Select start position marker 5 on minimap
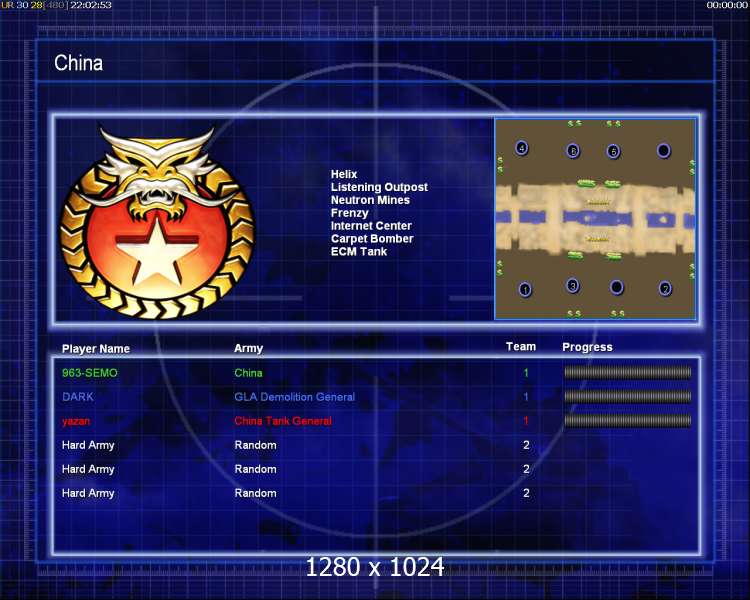 tap(613, 151)
